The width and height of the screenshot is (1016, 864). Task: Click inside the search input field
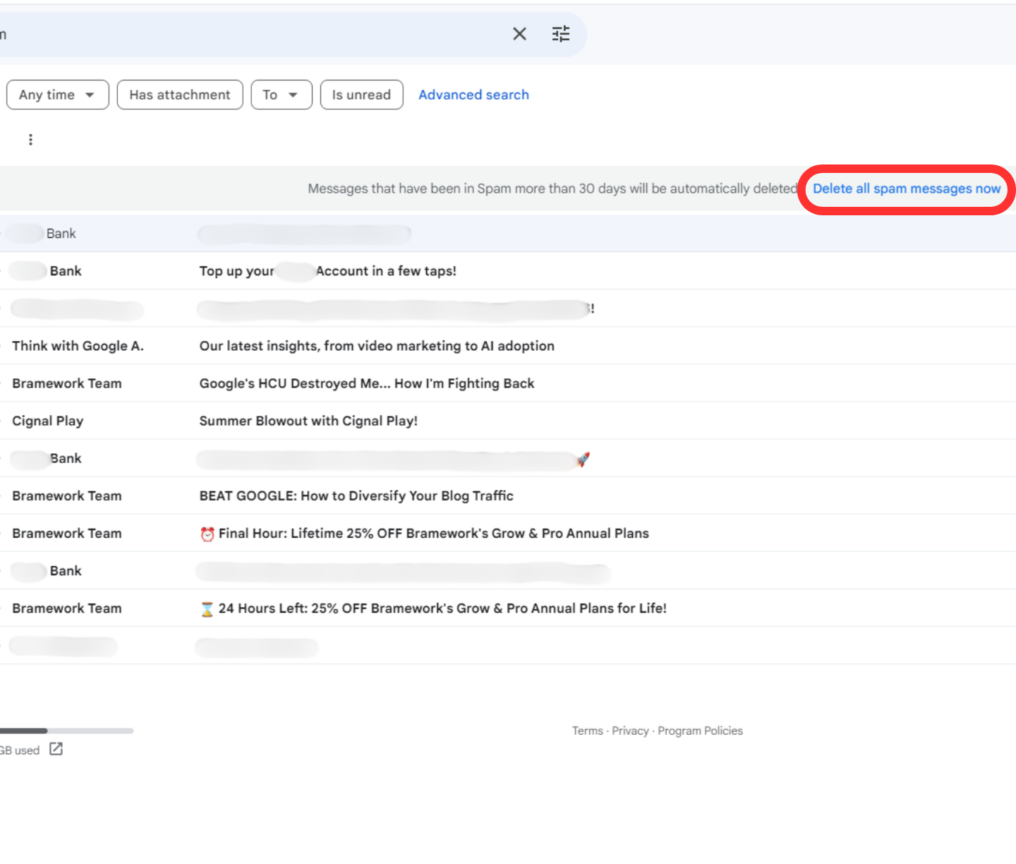250,33
